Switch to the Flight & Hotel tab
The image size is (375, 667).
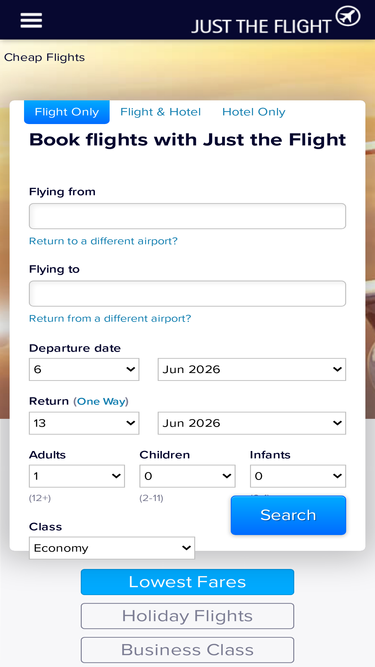160,112
